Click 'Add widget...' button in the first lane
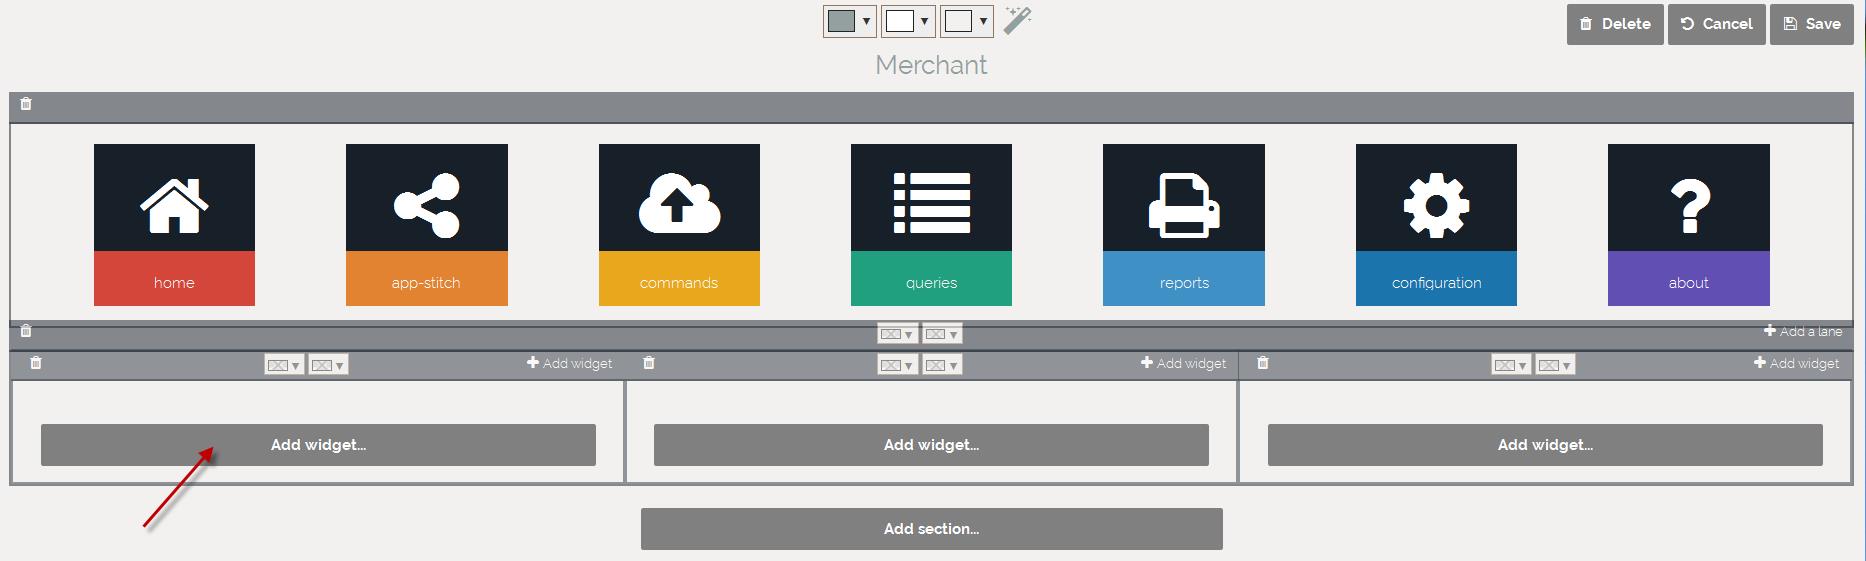Screen dimensions: 1866x561 point(318,445)
